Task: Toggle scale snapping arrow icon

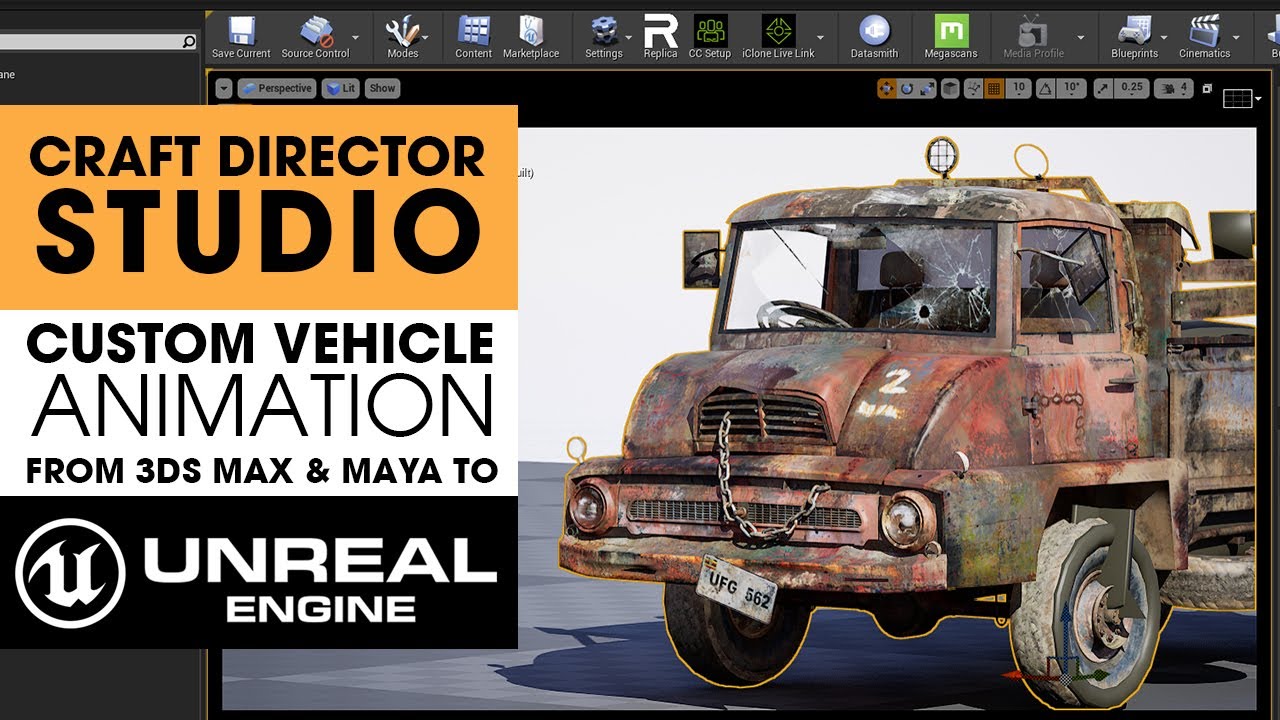Action: 1103,89
